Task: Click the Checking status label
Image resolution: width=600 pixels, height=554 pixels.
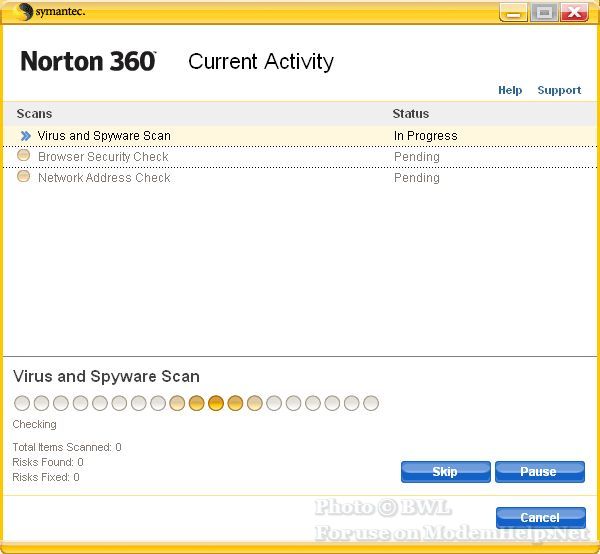Action: 34,424
